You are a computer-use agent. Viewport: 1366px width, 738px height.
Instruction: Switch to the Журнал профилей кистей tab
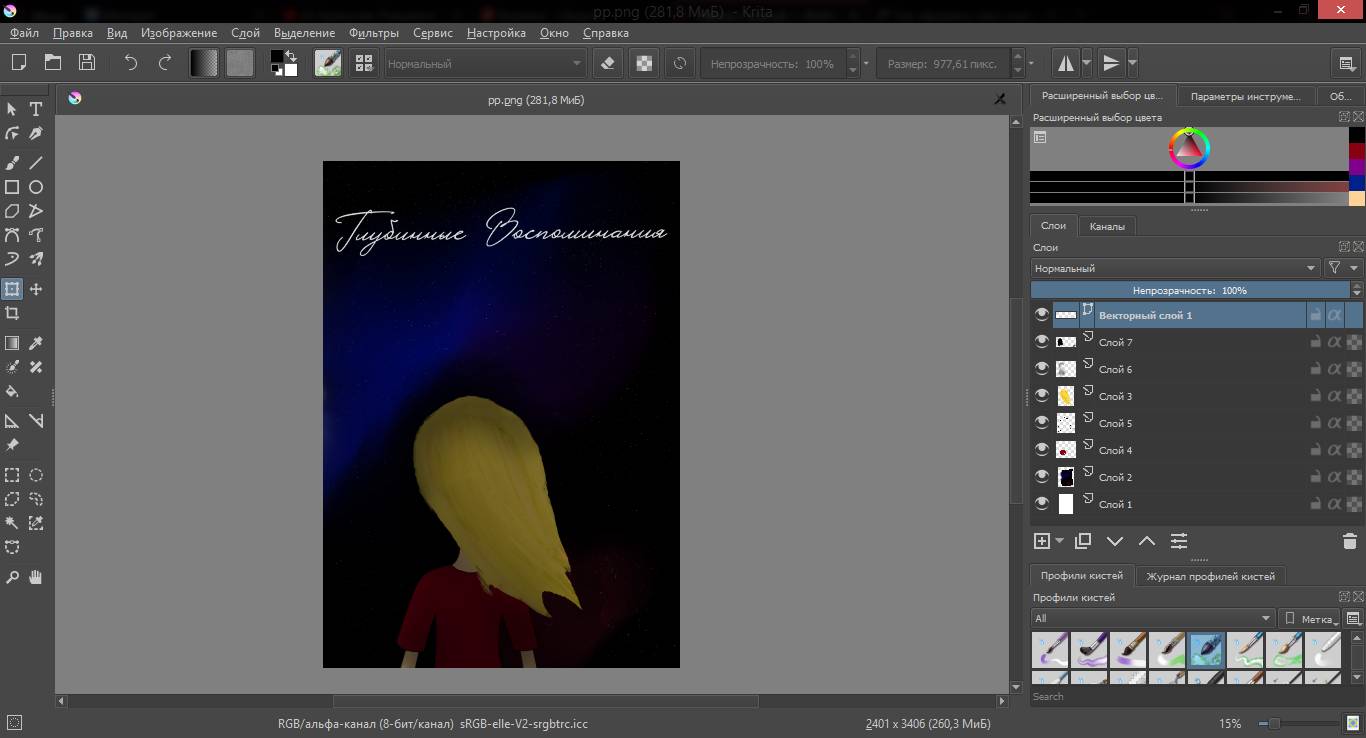1210,576
